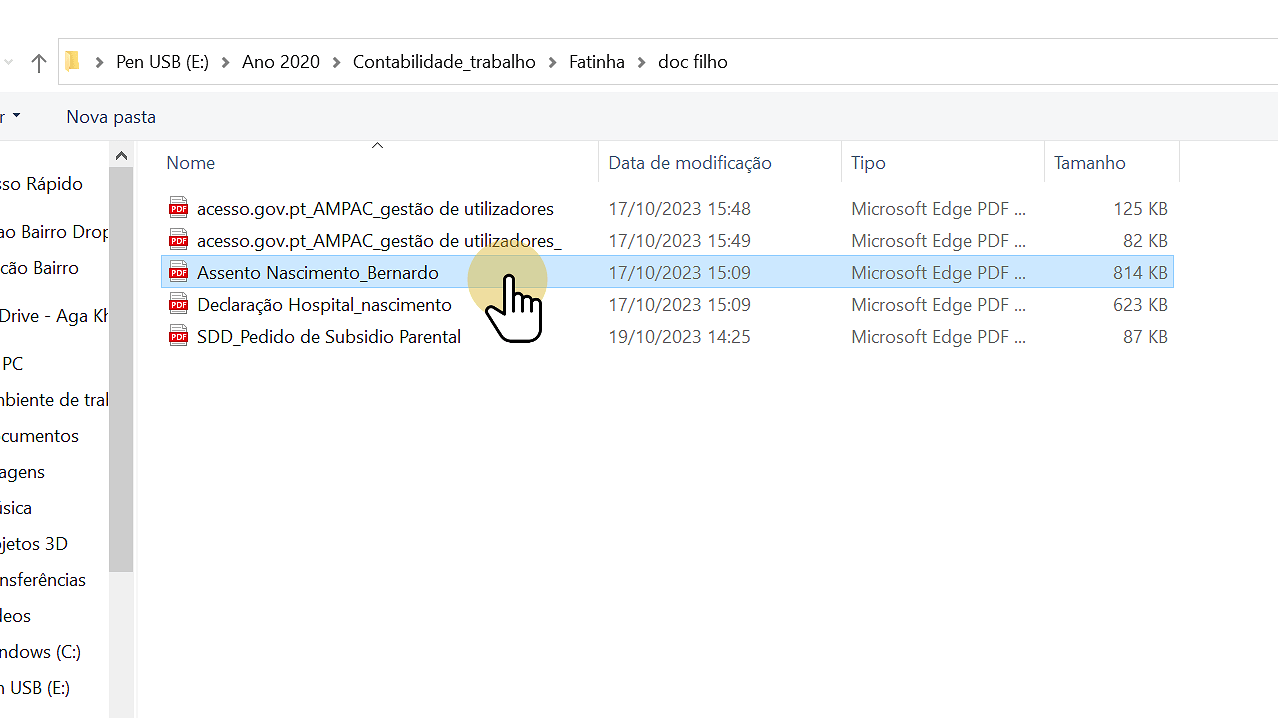This screenshot has height=718, width=1278.
Task: Click PDF icon of first acesso.gov.pt file
Action: click(x=179, y=209)
